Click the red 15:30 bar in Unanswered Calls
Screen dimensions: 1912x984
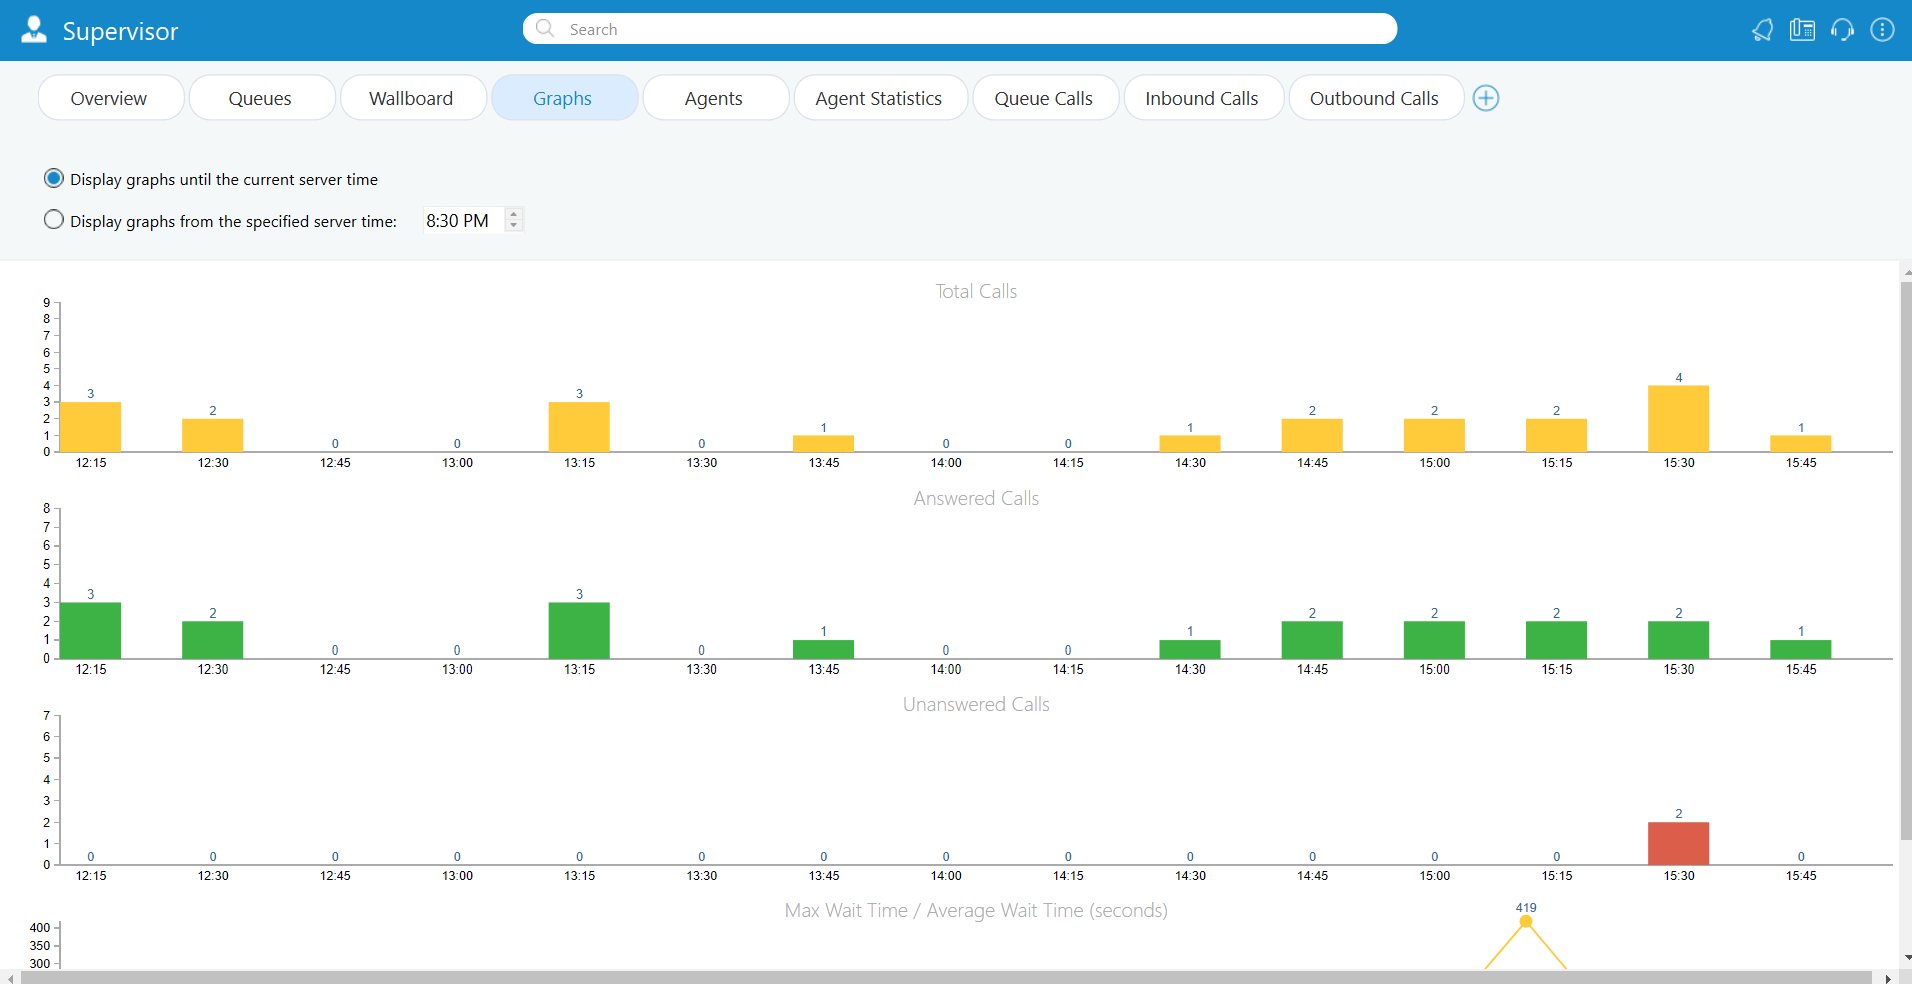pyautogui.click(x=1678, y=843)
